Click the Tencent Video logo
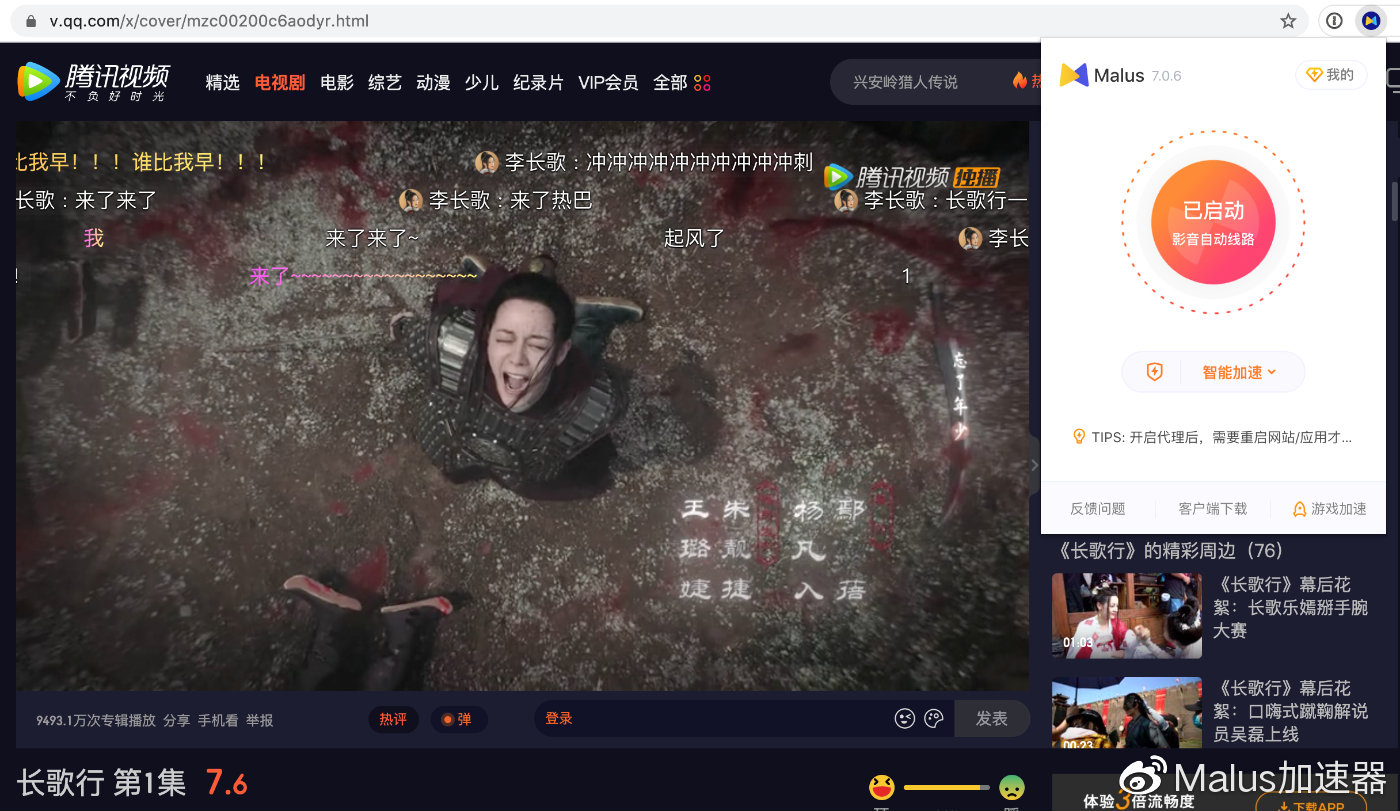 click(x=93, y=82)
